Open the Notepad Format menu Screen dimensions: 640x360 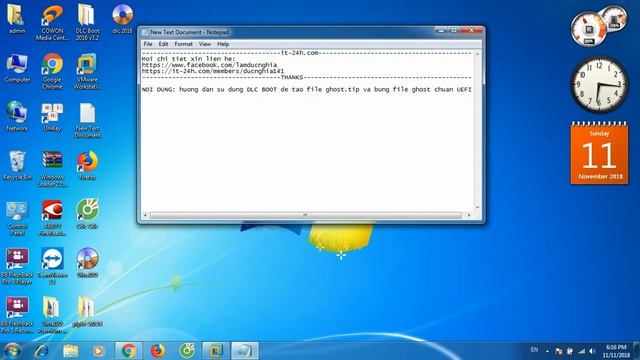(183, 44)
